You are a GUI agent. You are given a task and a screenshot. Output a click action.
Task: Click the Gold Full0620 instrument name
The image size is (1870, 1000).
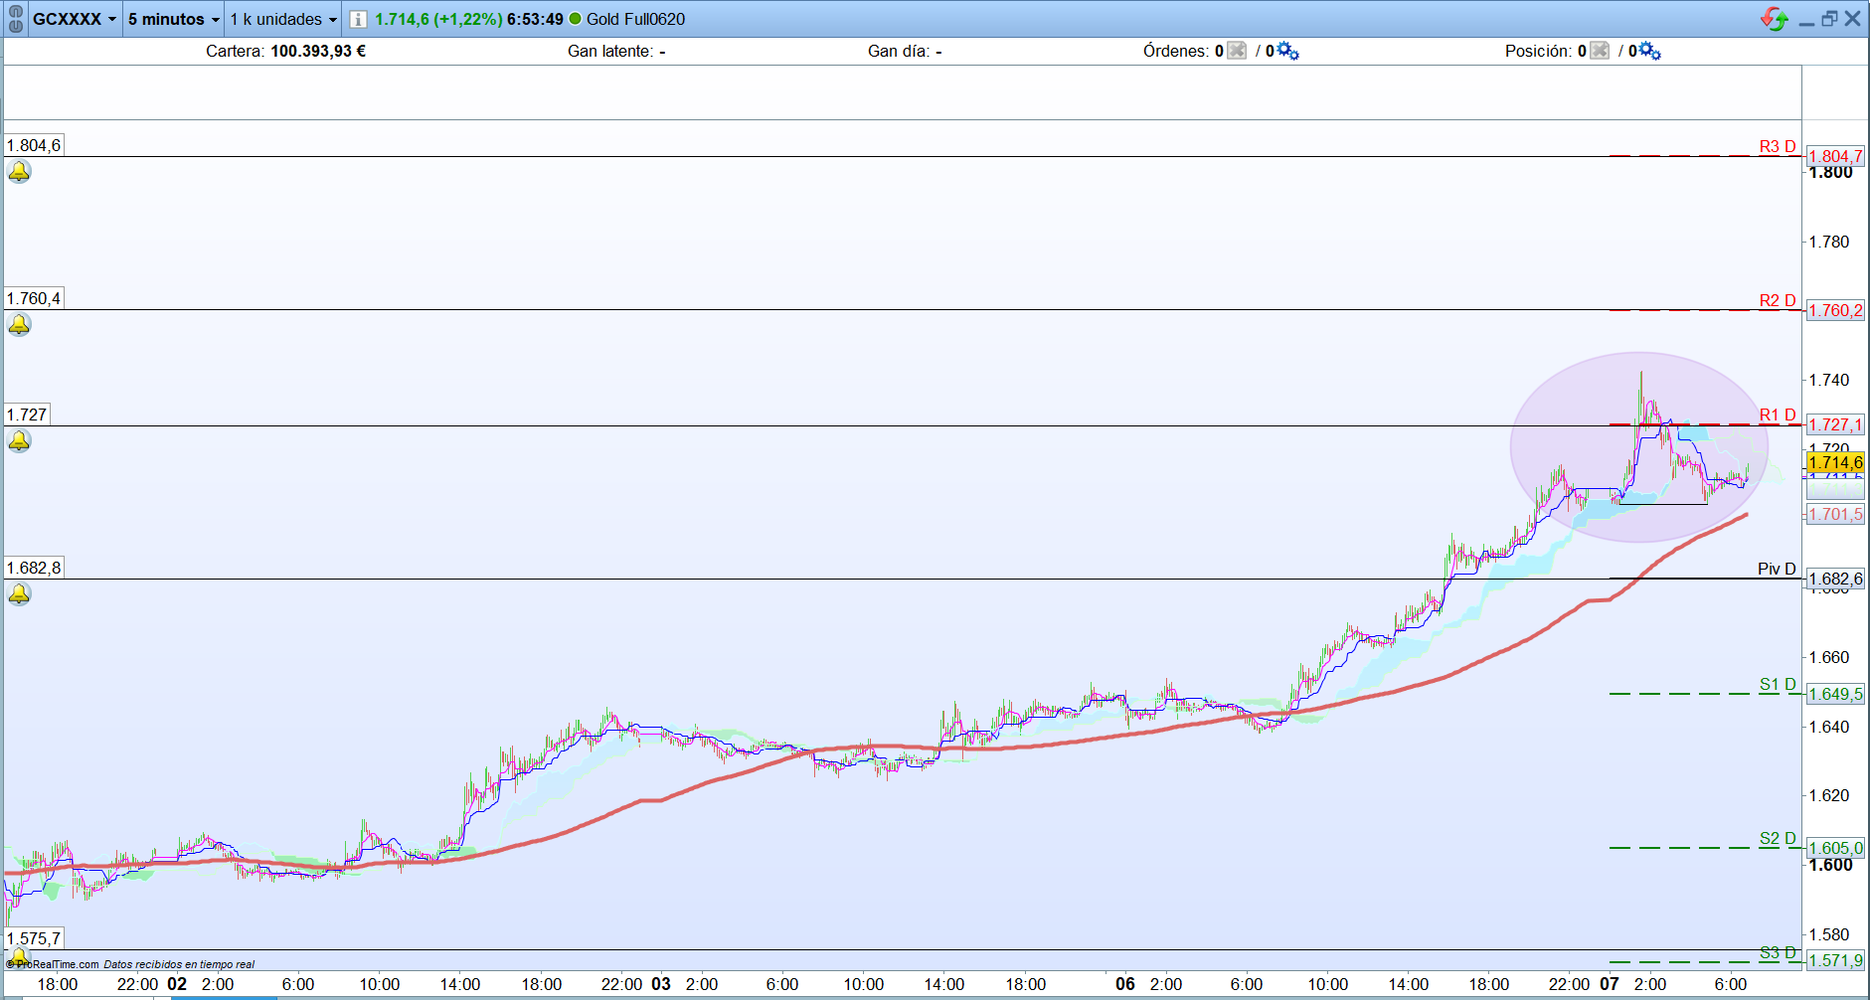636,19
